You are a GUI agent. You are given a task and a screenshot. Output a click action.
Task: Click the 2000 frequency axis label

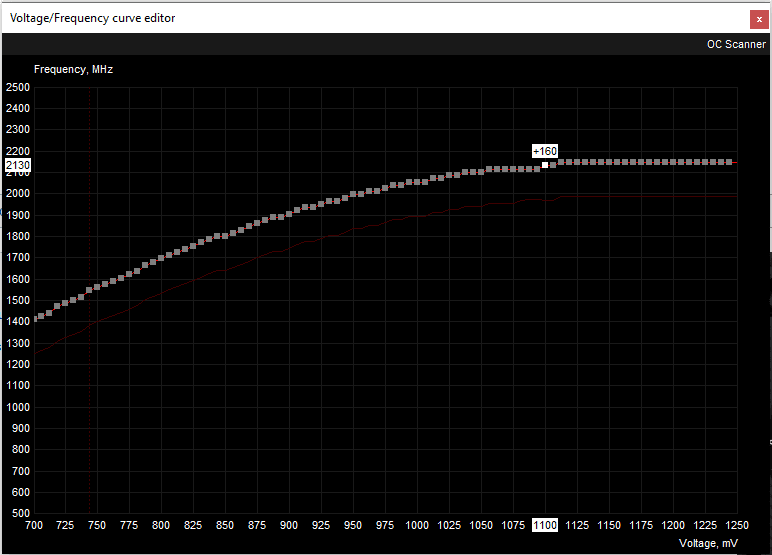click(18, 194)
